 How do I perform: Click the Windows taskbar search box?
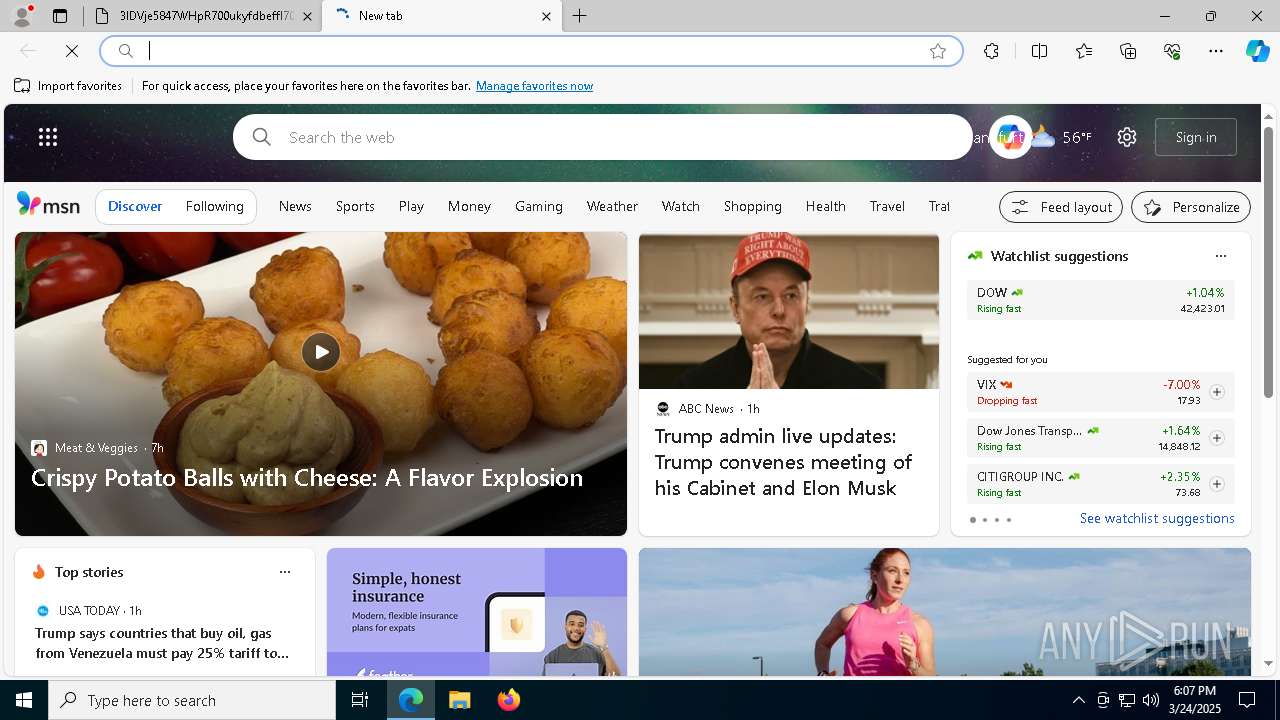click(x=192, y=700)
